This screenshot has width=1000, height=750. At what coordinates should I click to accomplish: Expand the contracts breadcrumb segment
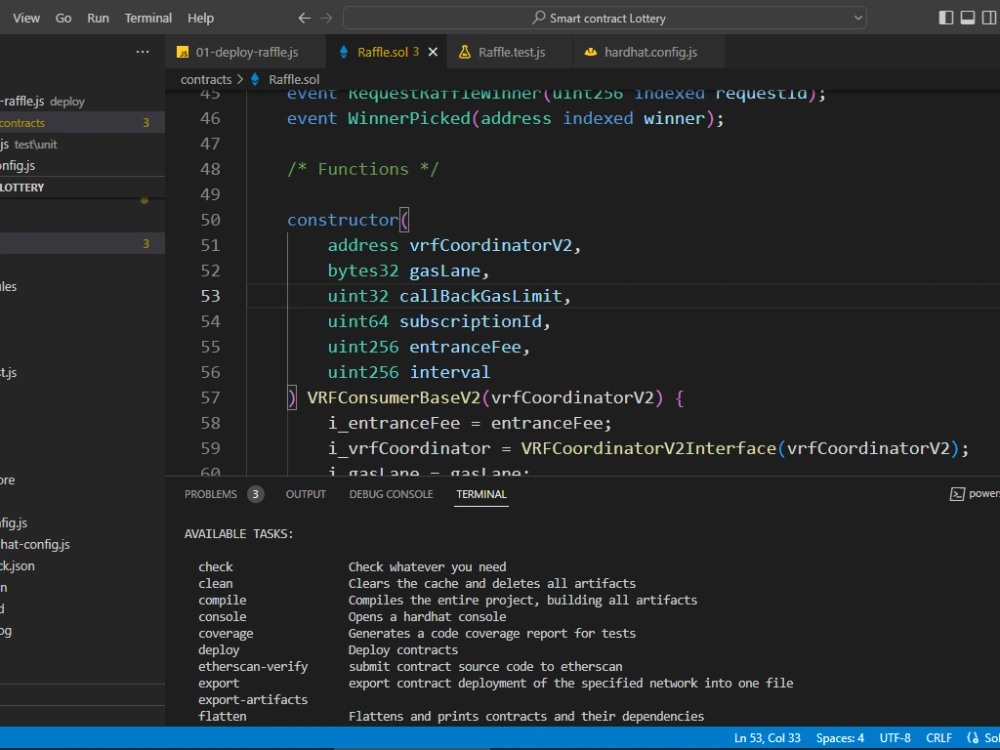click(206, 79)
